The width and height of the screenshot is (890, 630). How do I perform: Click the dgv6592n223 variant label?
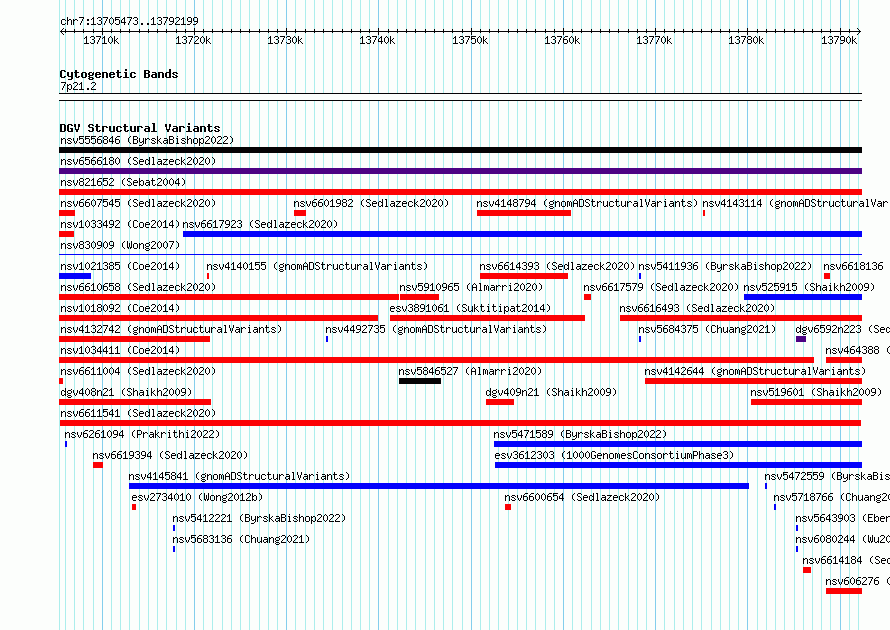pos(842,329)
